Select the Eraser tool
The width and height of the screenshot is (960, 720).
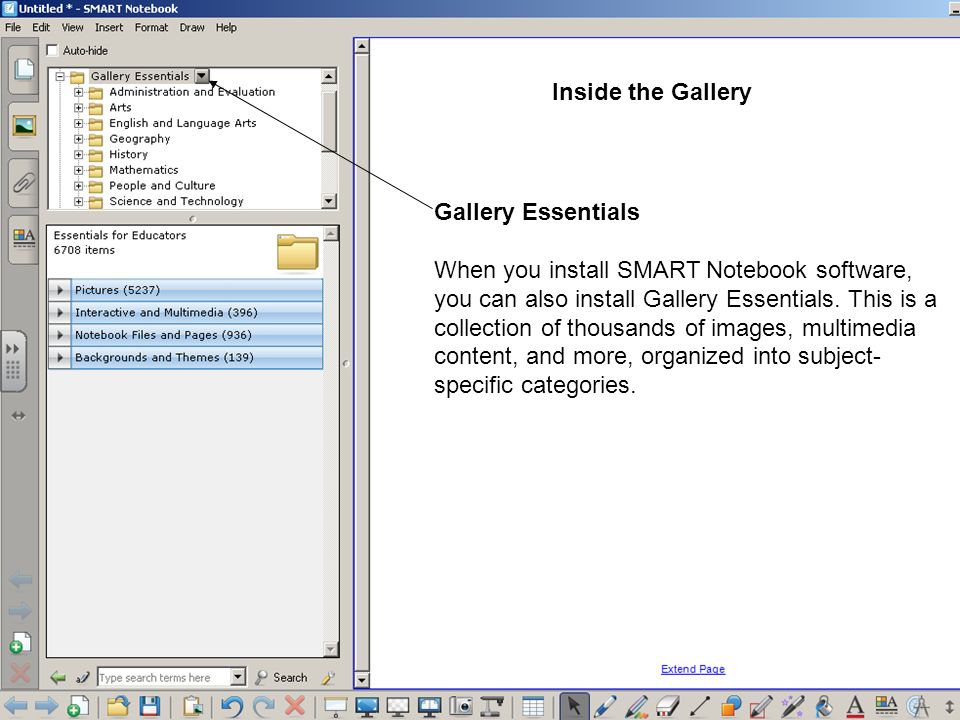coord(668,707)
